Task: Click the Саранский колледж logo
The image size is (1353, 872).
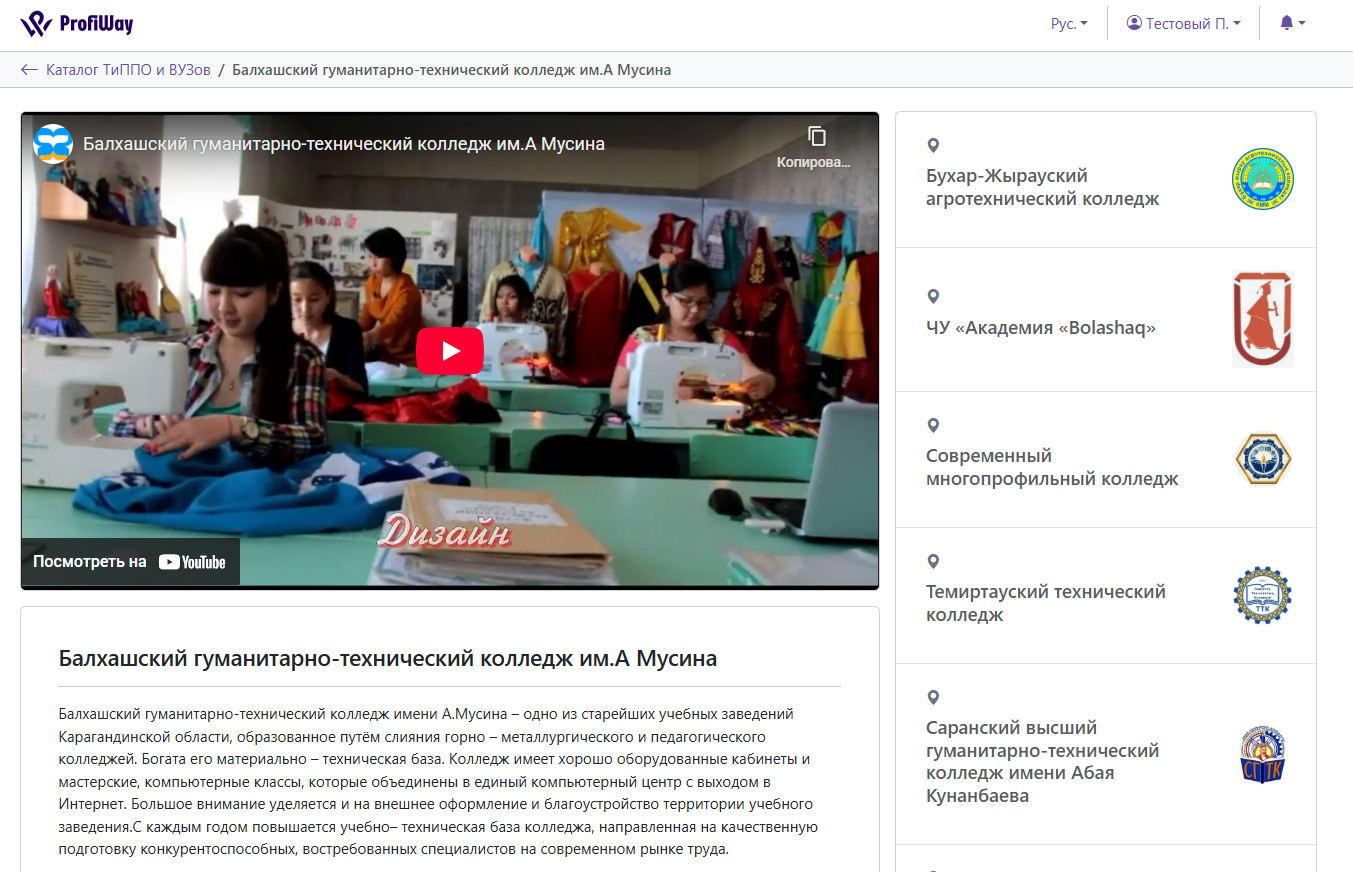Action: (x=1262, y=755)
